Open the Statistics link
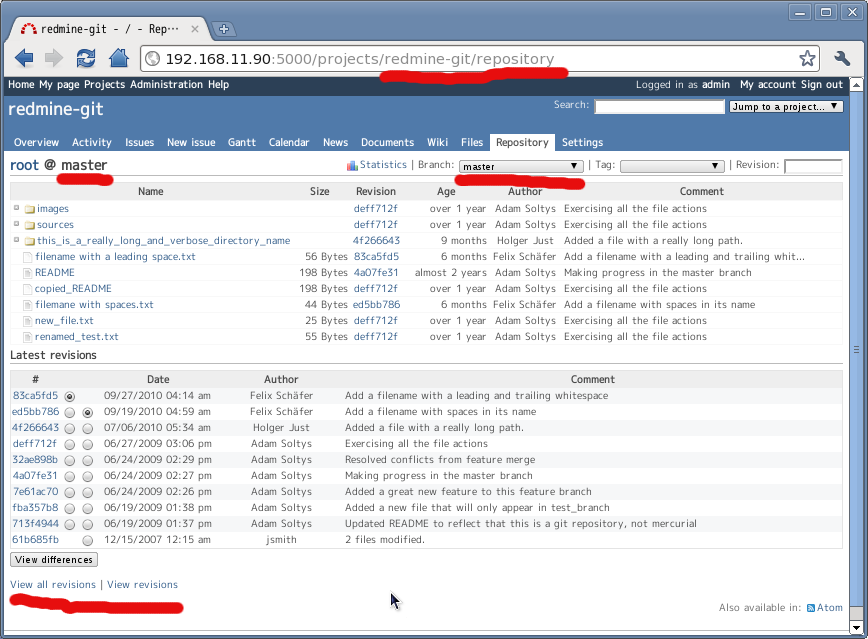Image resolution: width=868 pixels, height=639 pixels. pos(383,164)
